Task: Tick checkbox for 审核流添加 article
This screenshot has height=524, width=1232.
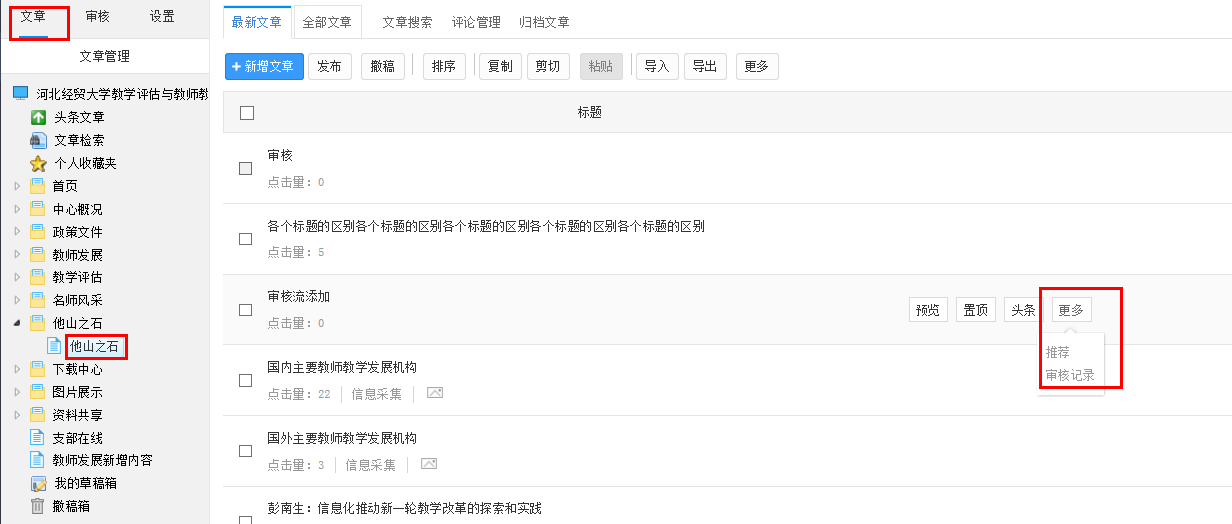Action: click(x=245, y=310)
